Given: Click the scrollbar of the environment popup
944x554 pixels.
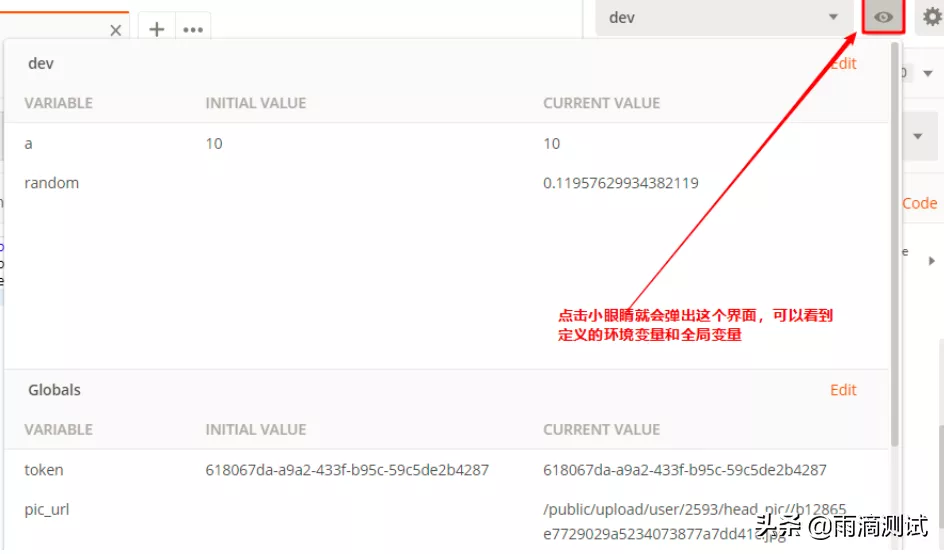Looking at the screenshot, I should 895,244.
